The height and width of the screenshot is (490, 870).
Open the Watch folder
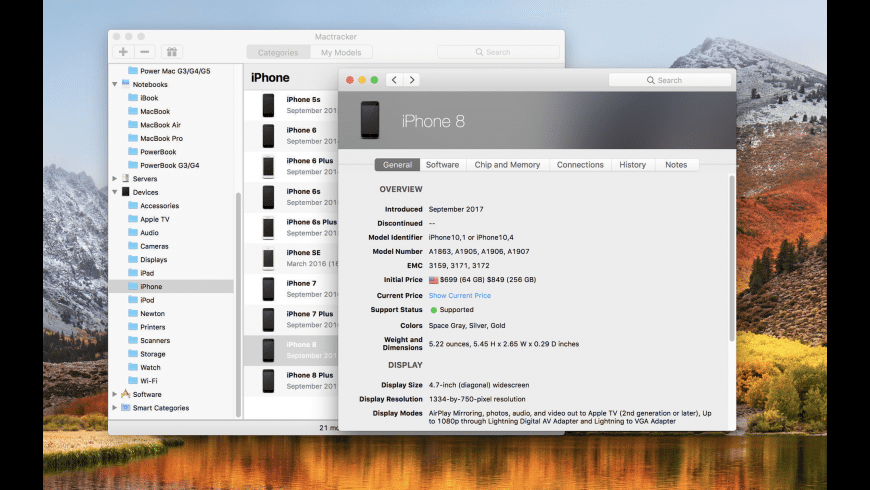tap(144, 367)
